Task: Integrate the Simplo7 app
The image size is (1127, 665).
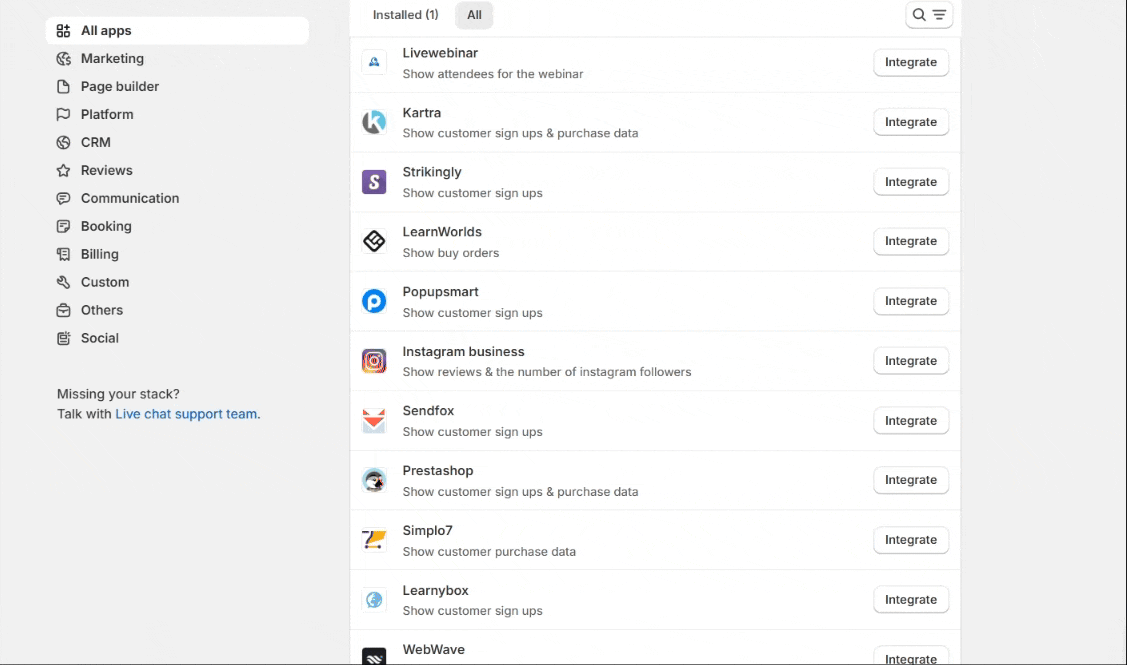Action: pyautogui.click(x=911, y=540)
